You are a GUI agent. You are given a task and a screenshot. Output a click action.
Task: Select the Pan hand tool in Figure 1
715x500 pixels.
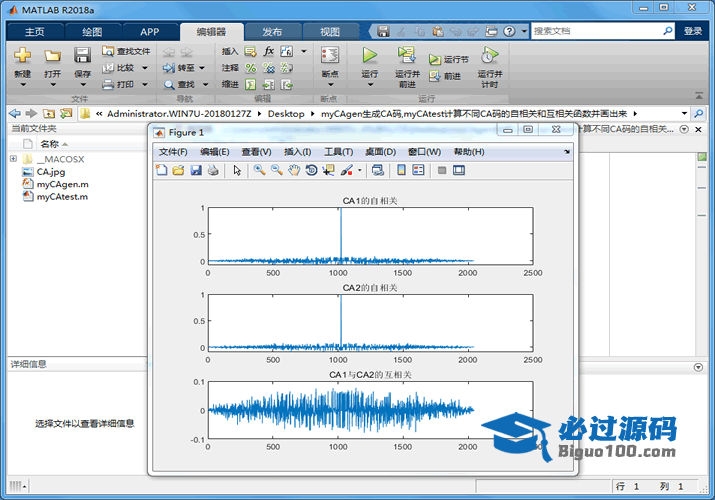tap(294, 170)
